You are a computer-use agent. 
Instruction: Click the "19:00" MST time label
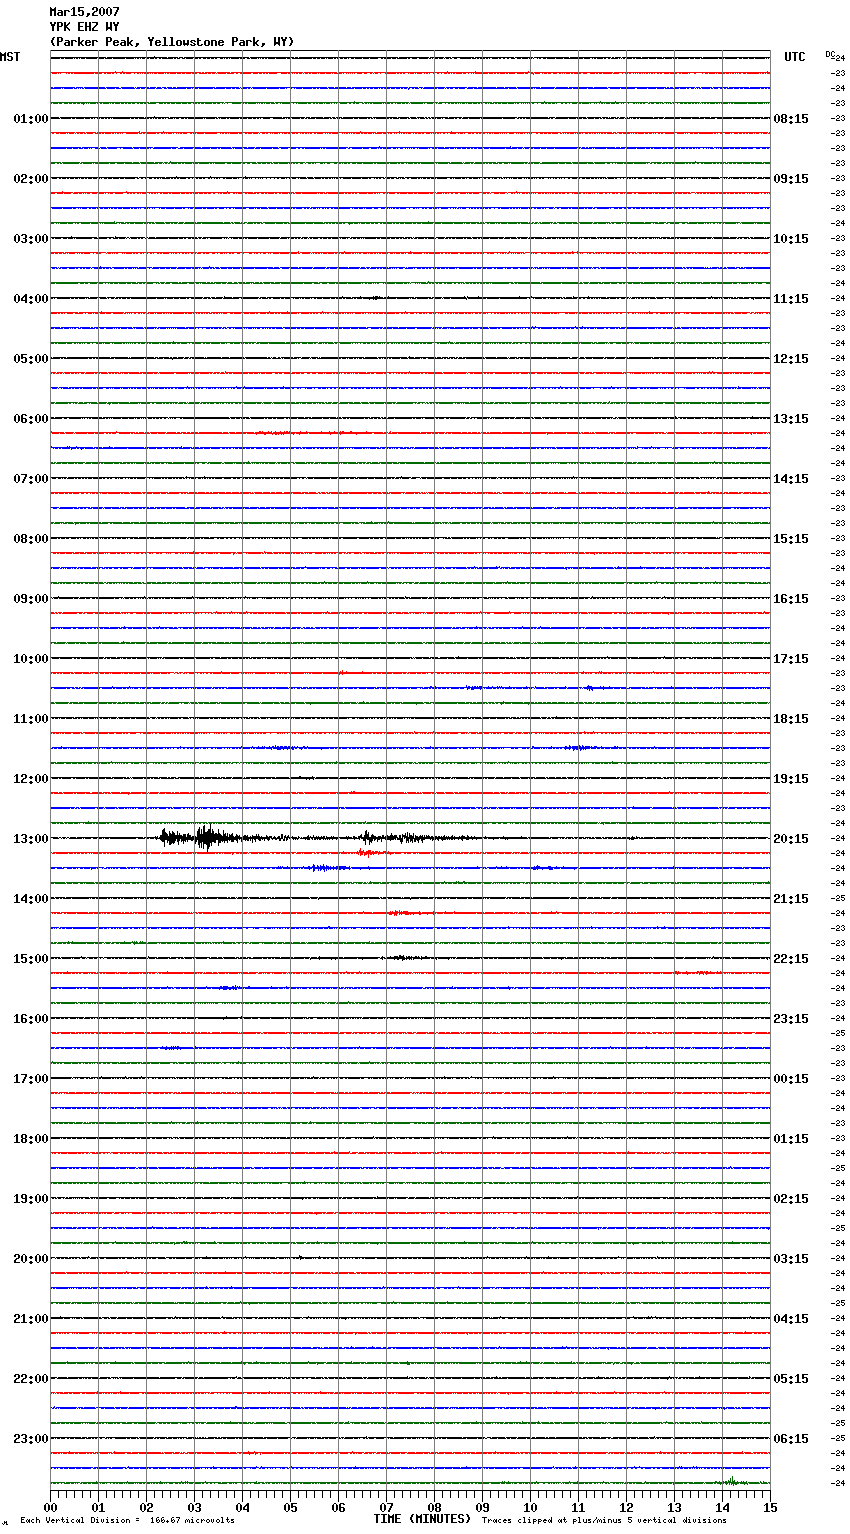point(31,1199)
